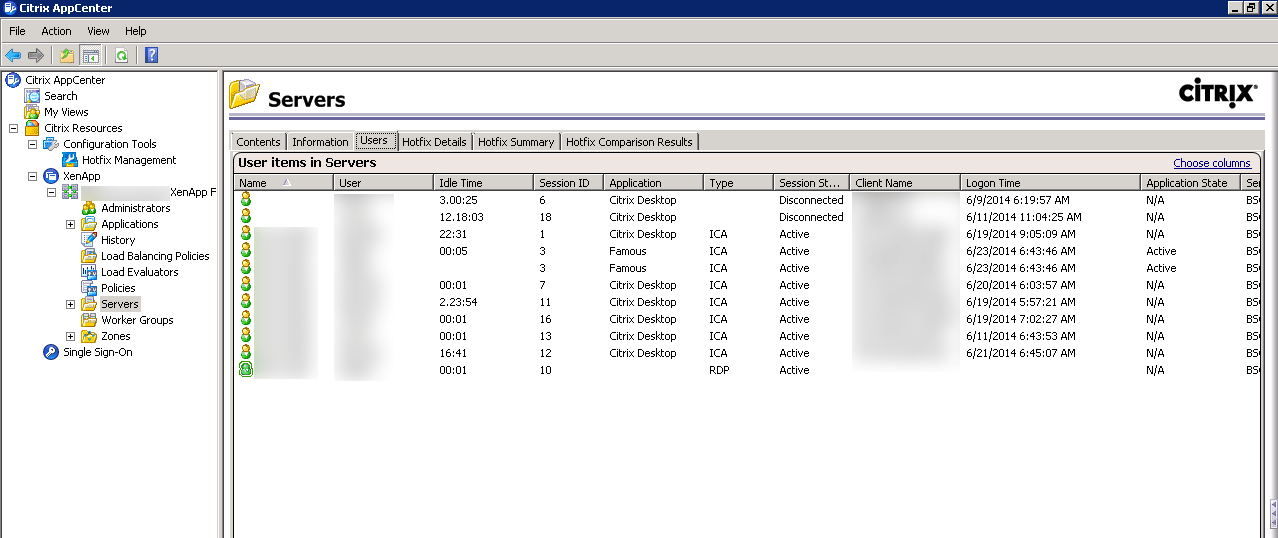1278x538 pixels.
Task: Expand the Zones folder
Action: [x=70, y=336]
